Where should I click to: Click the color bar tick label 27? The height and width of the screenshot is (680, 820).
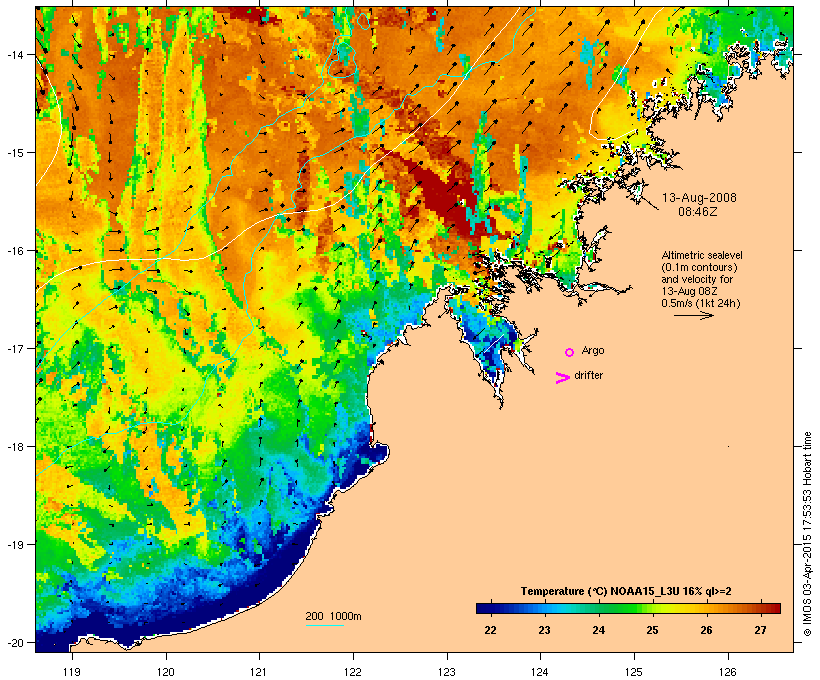point(760,630)
